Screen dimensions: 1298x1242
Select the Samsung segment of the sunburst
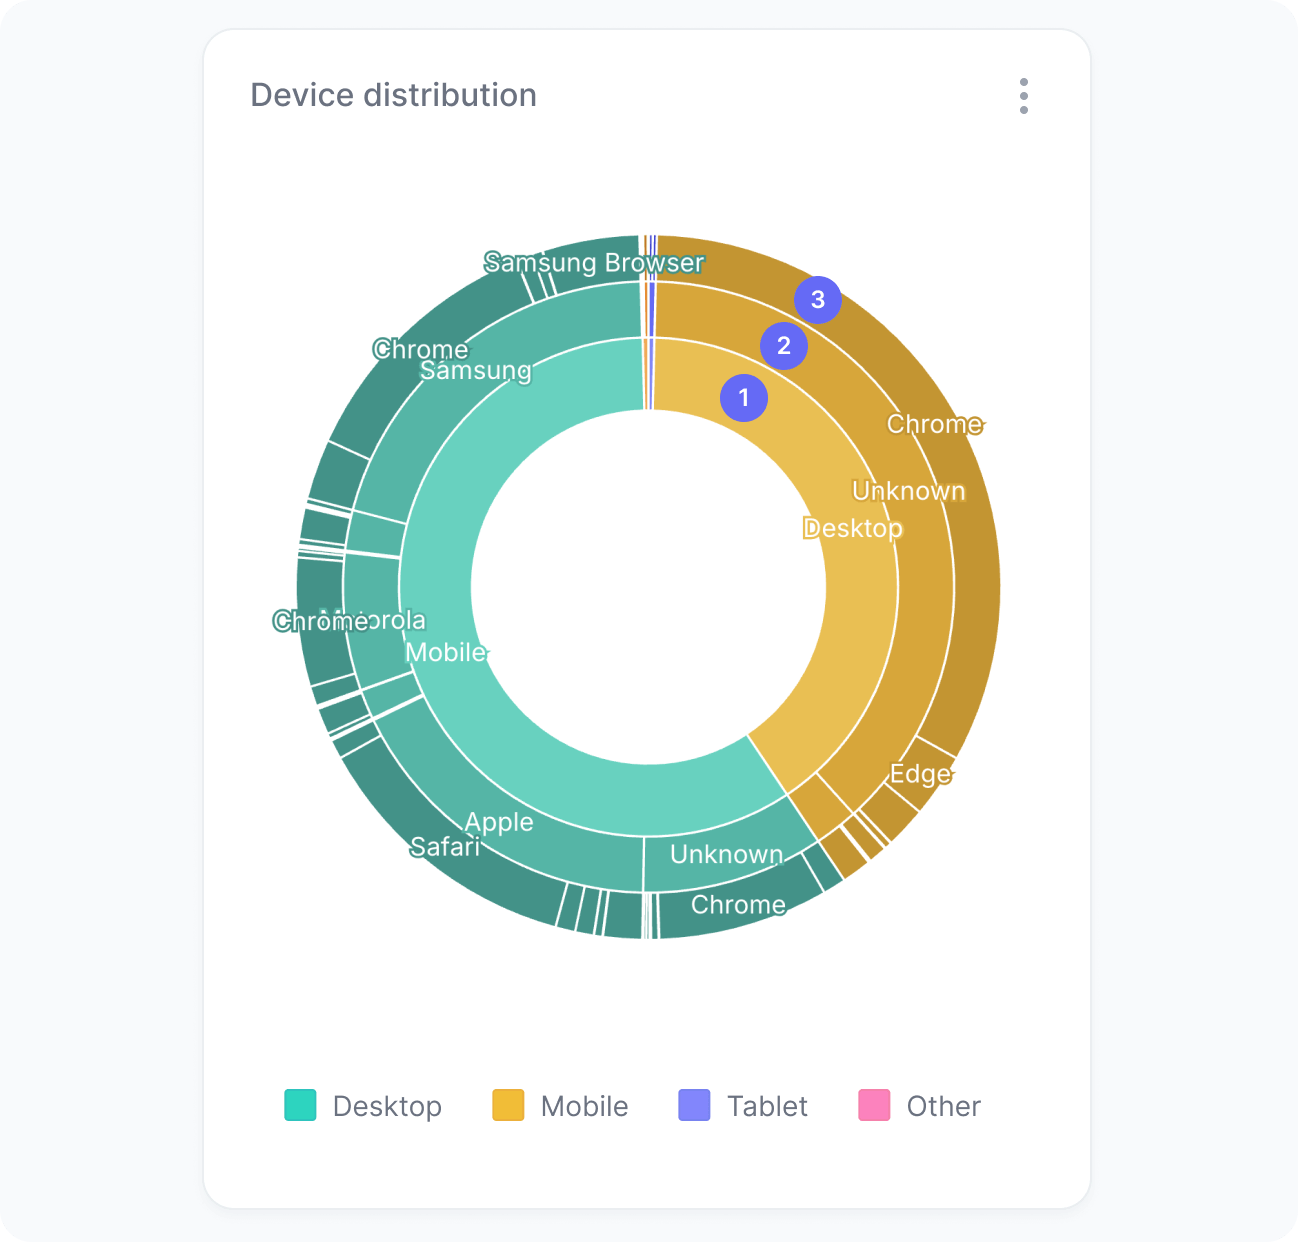pyautogui.click(x=475, y=370)
